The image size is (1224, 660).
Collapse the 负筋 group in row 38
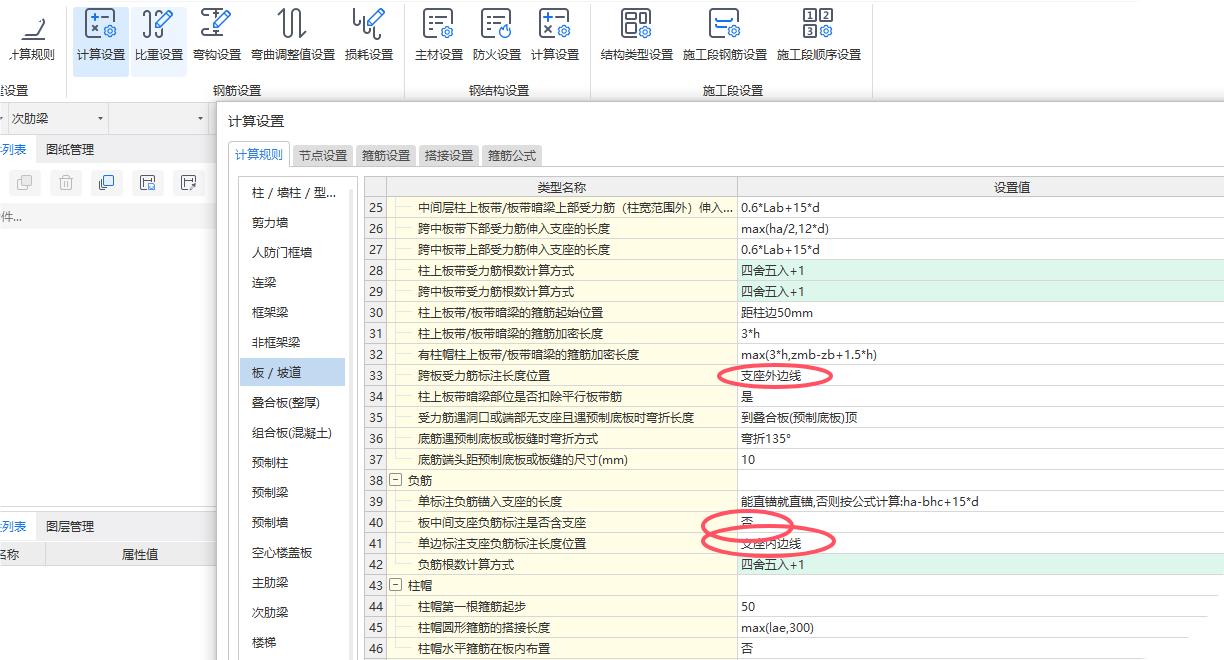tap(395, 480)
